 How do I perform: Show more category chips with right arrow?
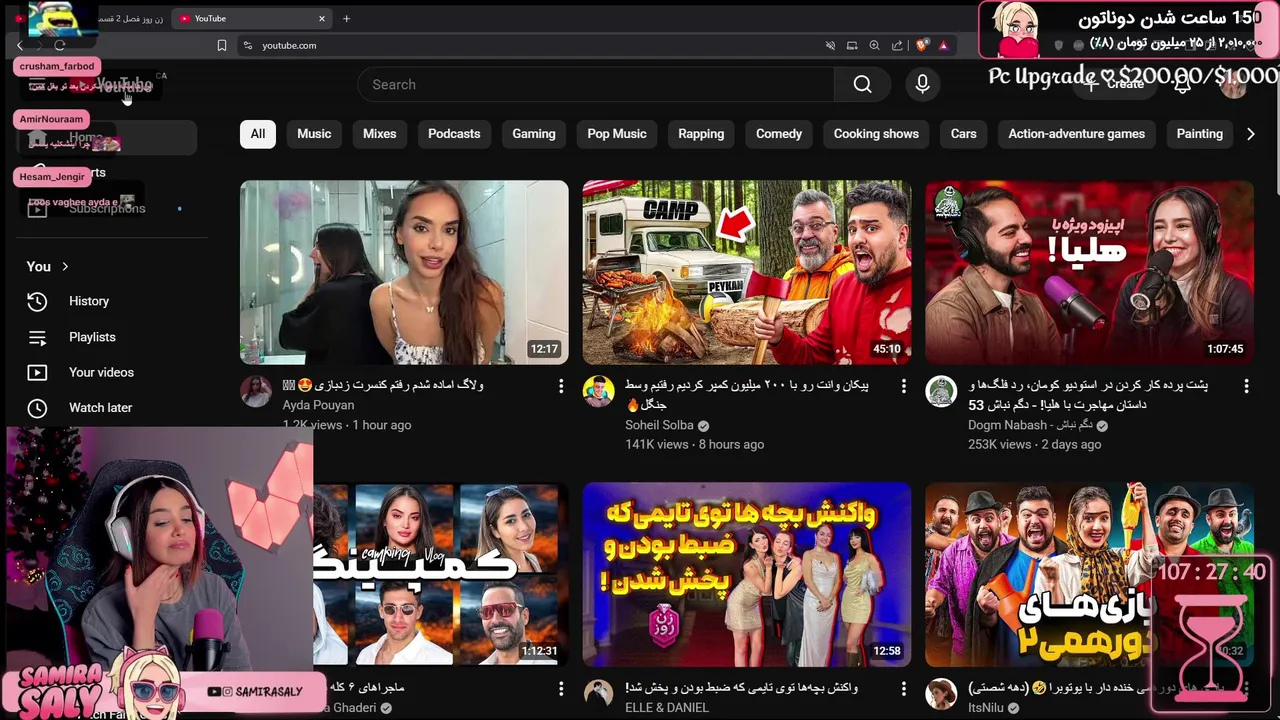pyautogui.click(x=1250, y=134)
